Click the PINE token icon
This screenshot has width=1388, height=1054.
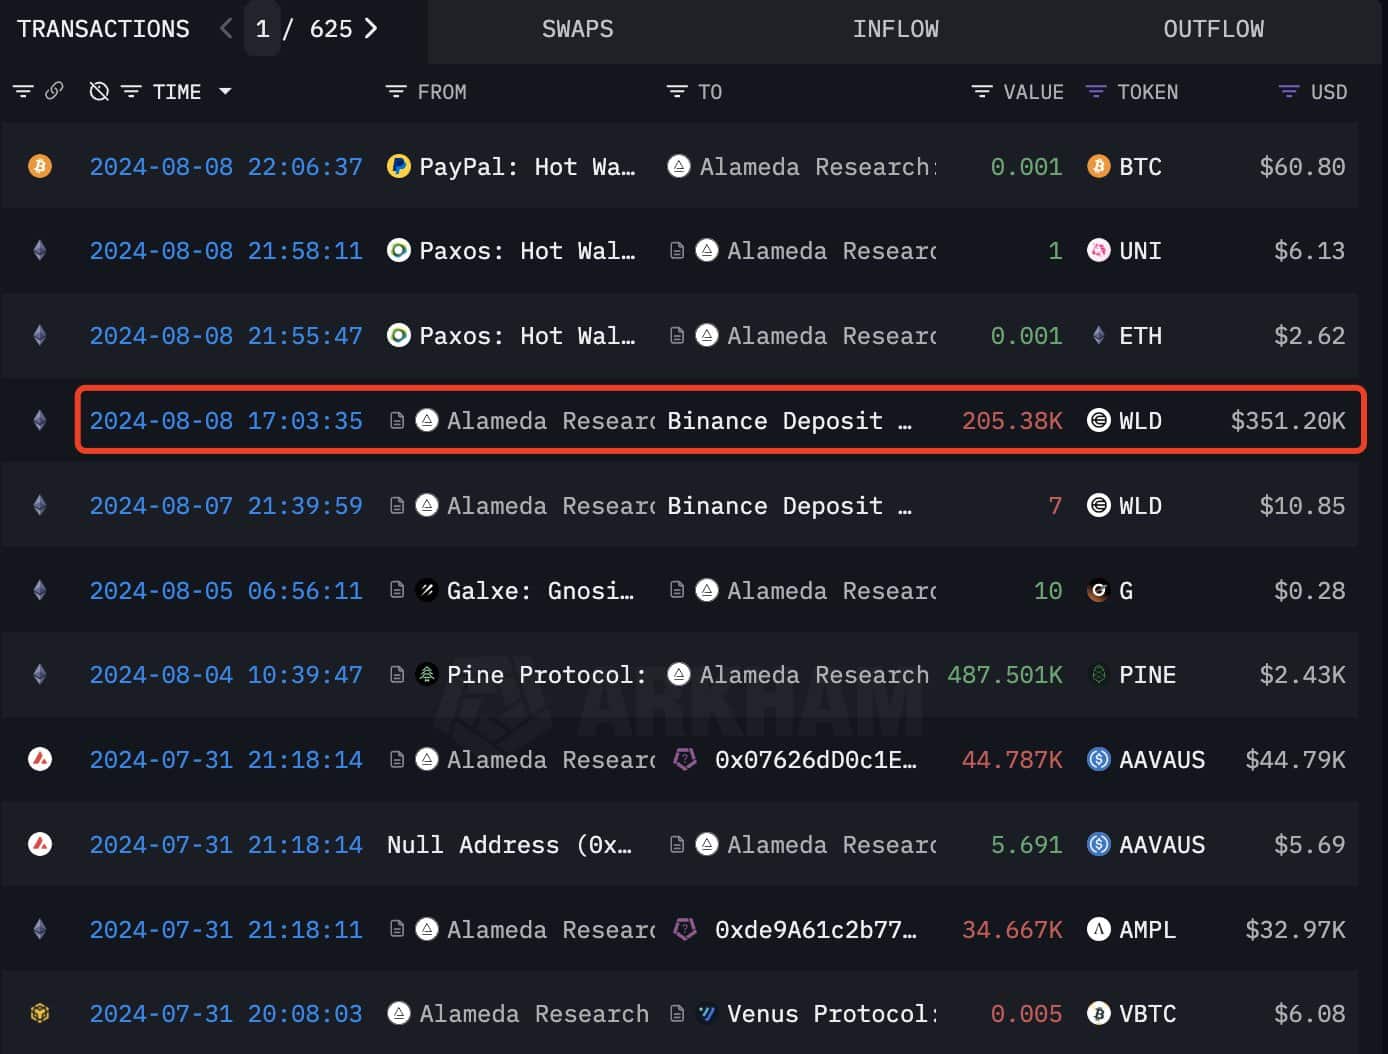tap(1098, 674)
